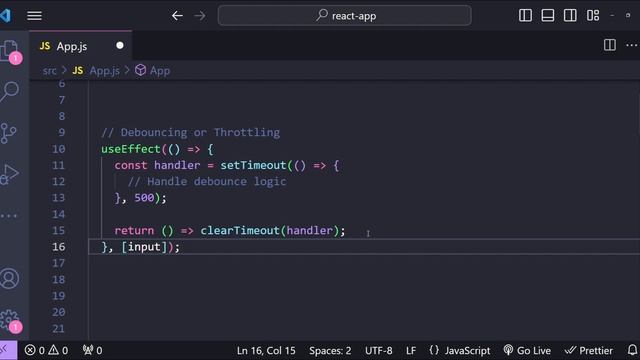Open the Search view in activity bar
The image size is (640, 360).
click(x=10, y=91)
